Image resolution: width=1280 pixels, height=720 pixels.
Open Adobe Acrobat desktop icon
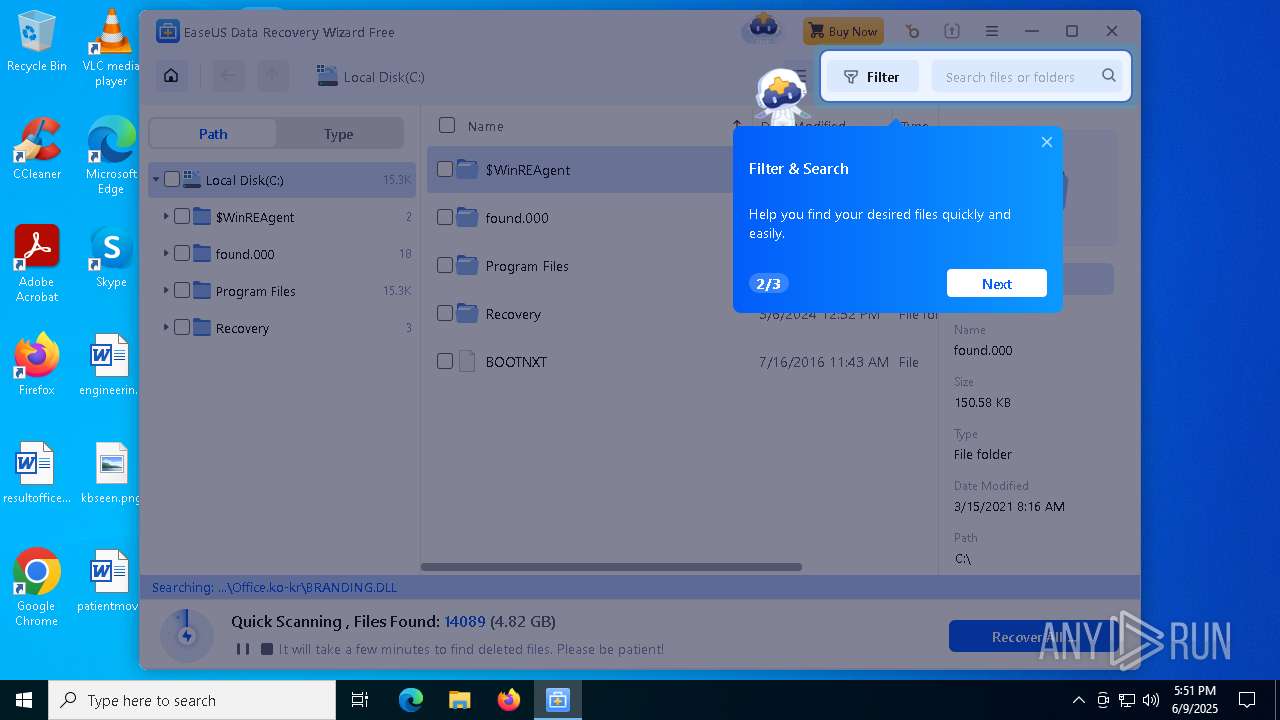point(37,264)
